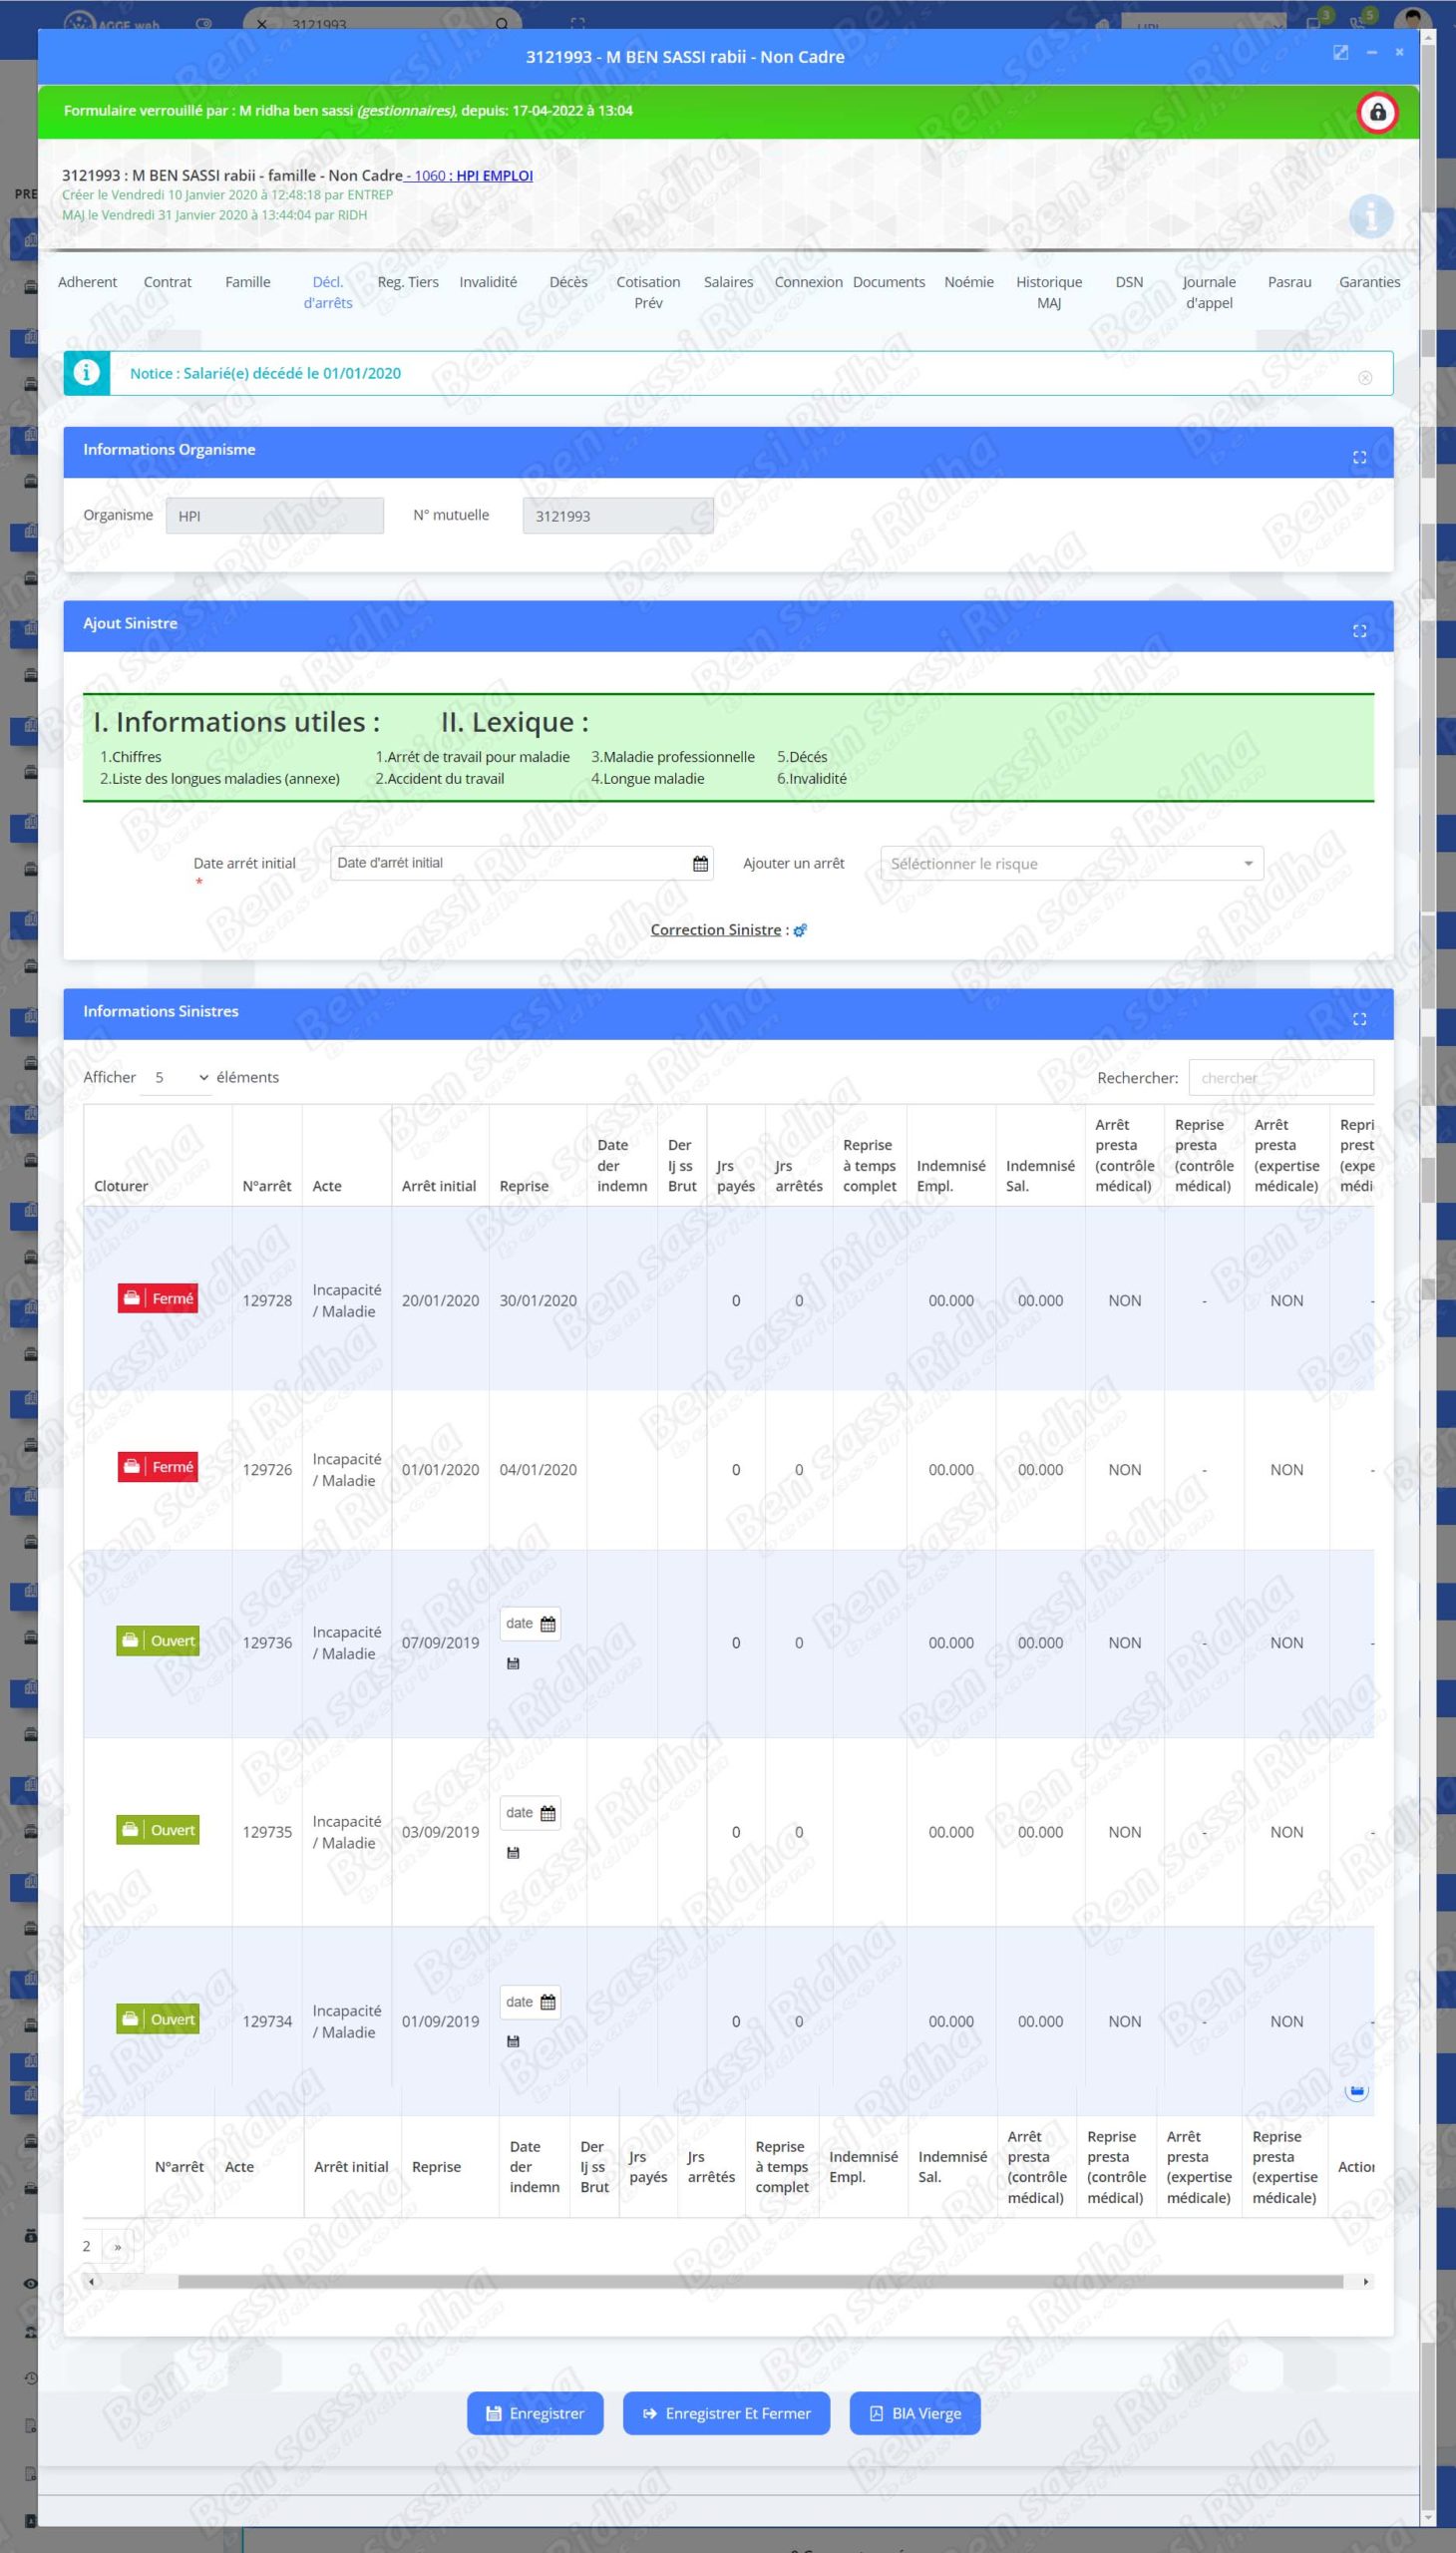Expand Informations Organisme panel fullscreen
This screenshot has width=1456, height=2553.
(x=1359, y=457)
